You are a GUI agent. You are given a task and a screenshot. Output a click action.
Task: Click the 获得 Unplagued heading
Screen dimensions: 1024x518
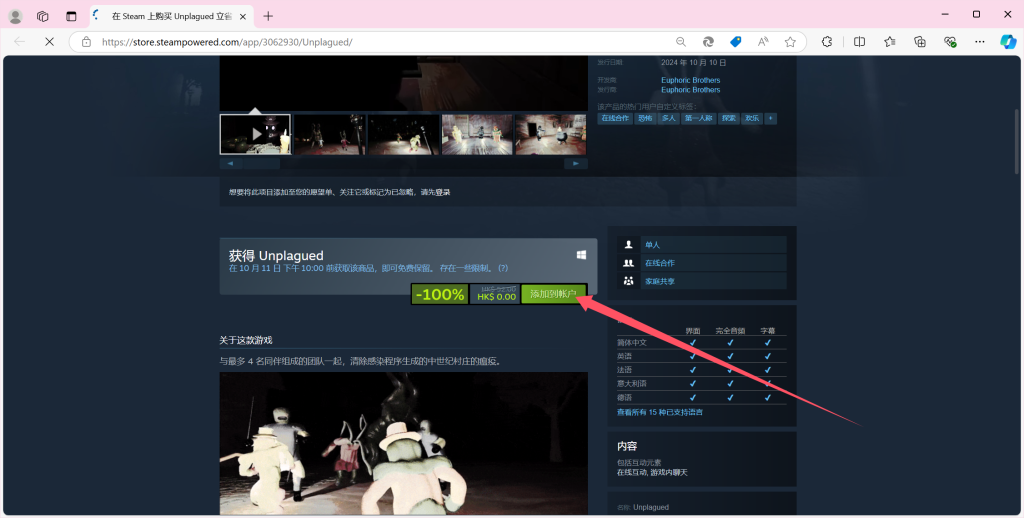276,255
